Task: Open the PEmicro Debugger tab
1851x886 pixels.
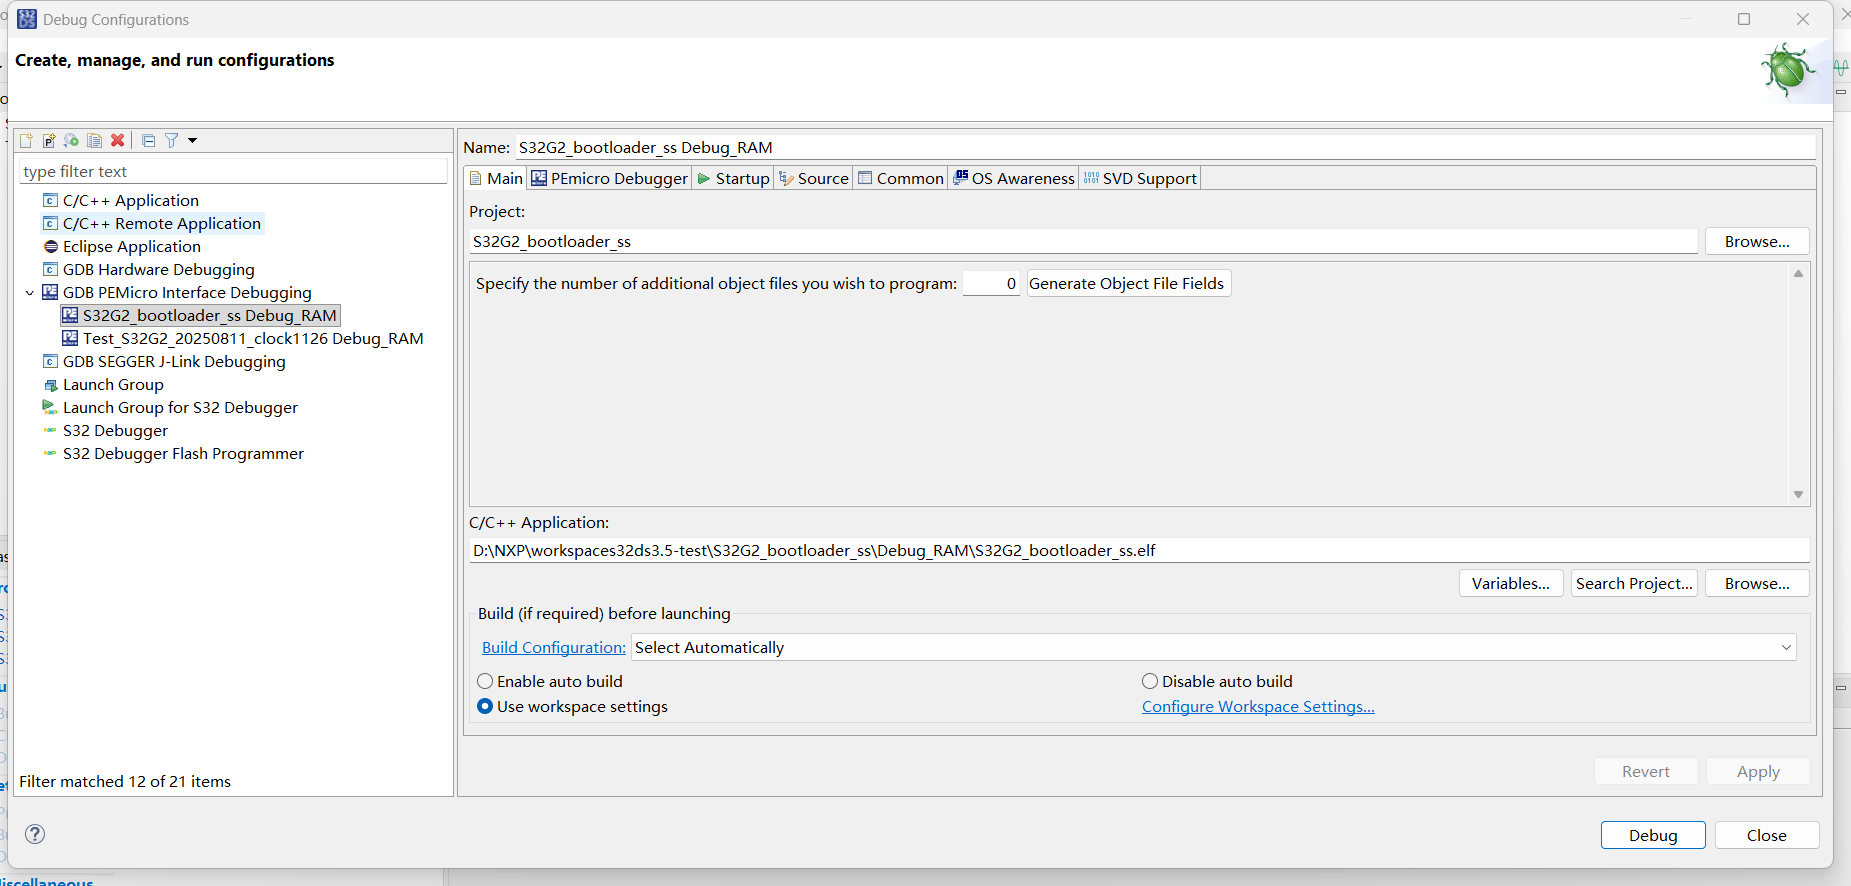Action: tap(609, 179)
